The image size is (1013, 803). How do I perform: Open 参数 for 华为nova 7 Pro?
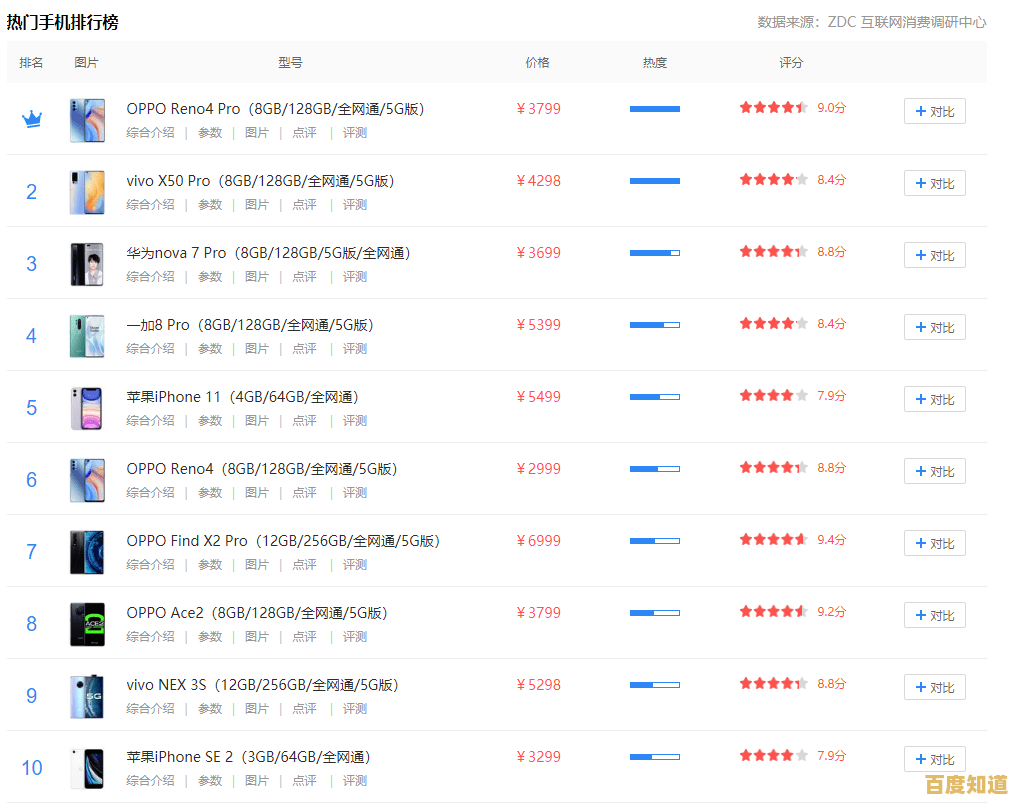pos(210,276)
